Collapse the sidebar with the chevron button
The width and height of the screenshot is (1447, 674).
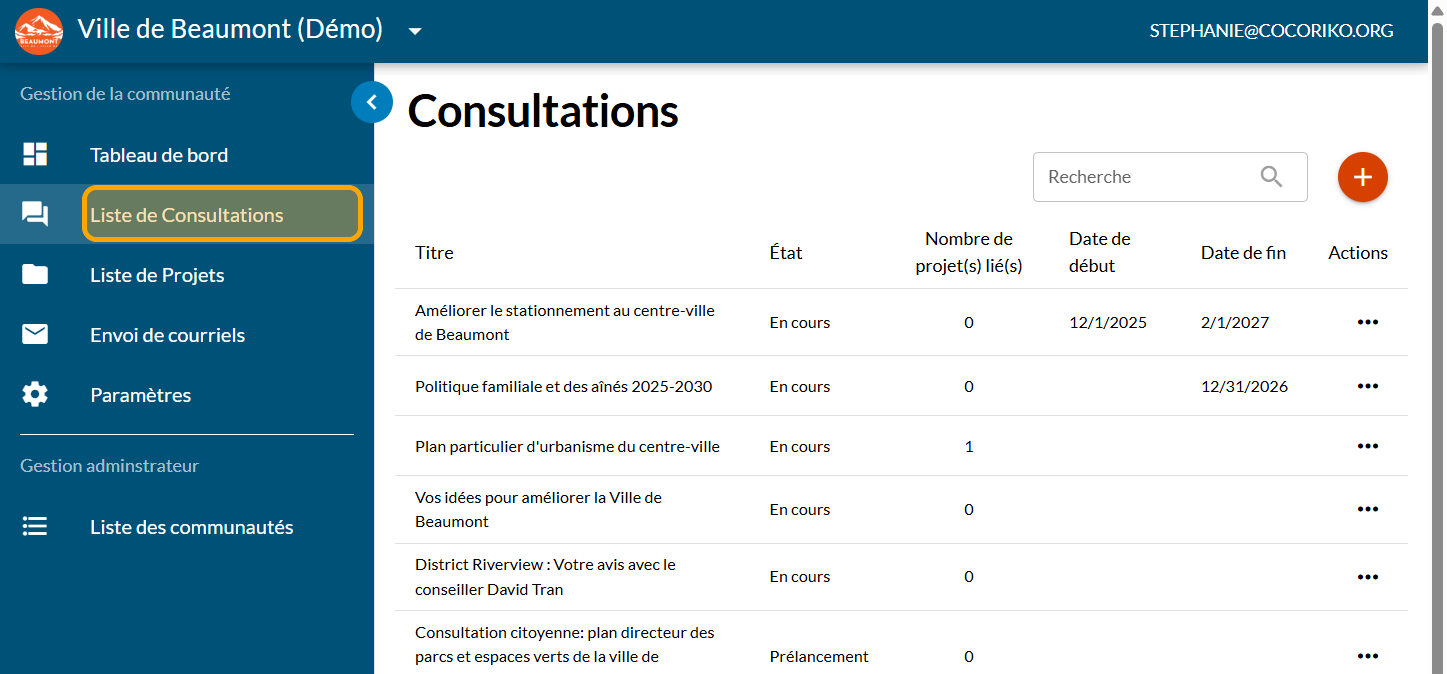coord(372,102)
